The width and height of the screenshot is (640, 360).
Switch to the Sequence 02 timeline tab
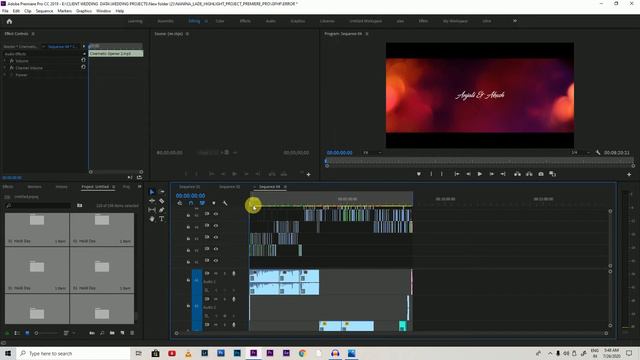229,187
